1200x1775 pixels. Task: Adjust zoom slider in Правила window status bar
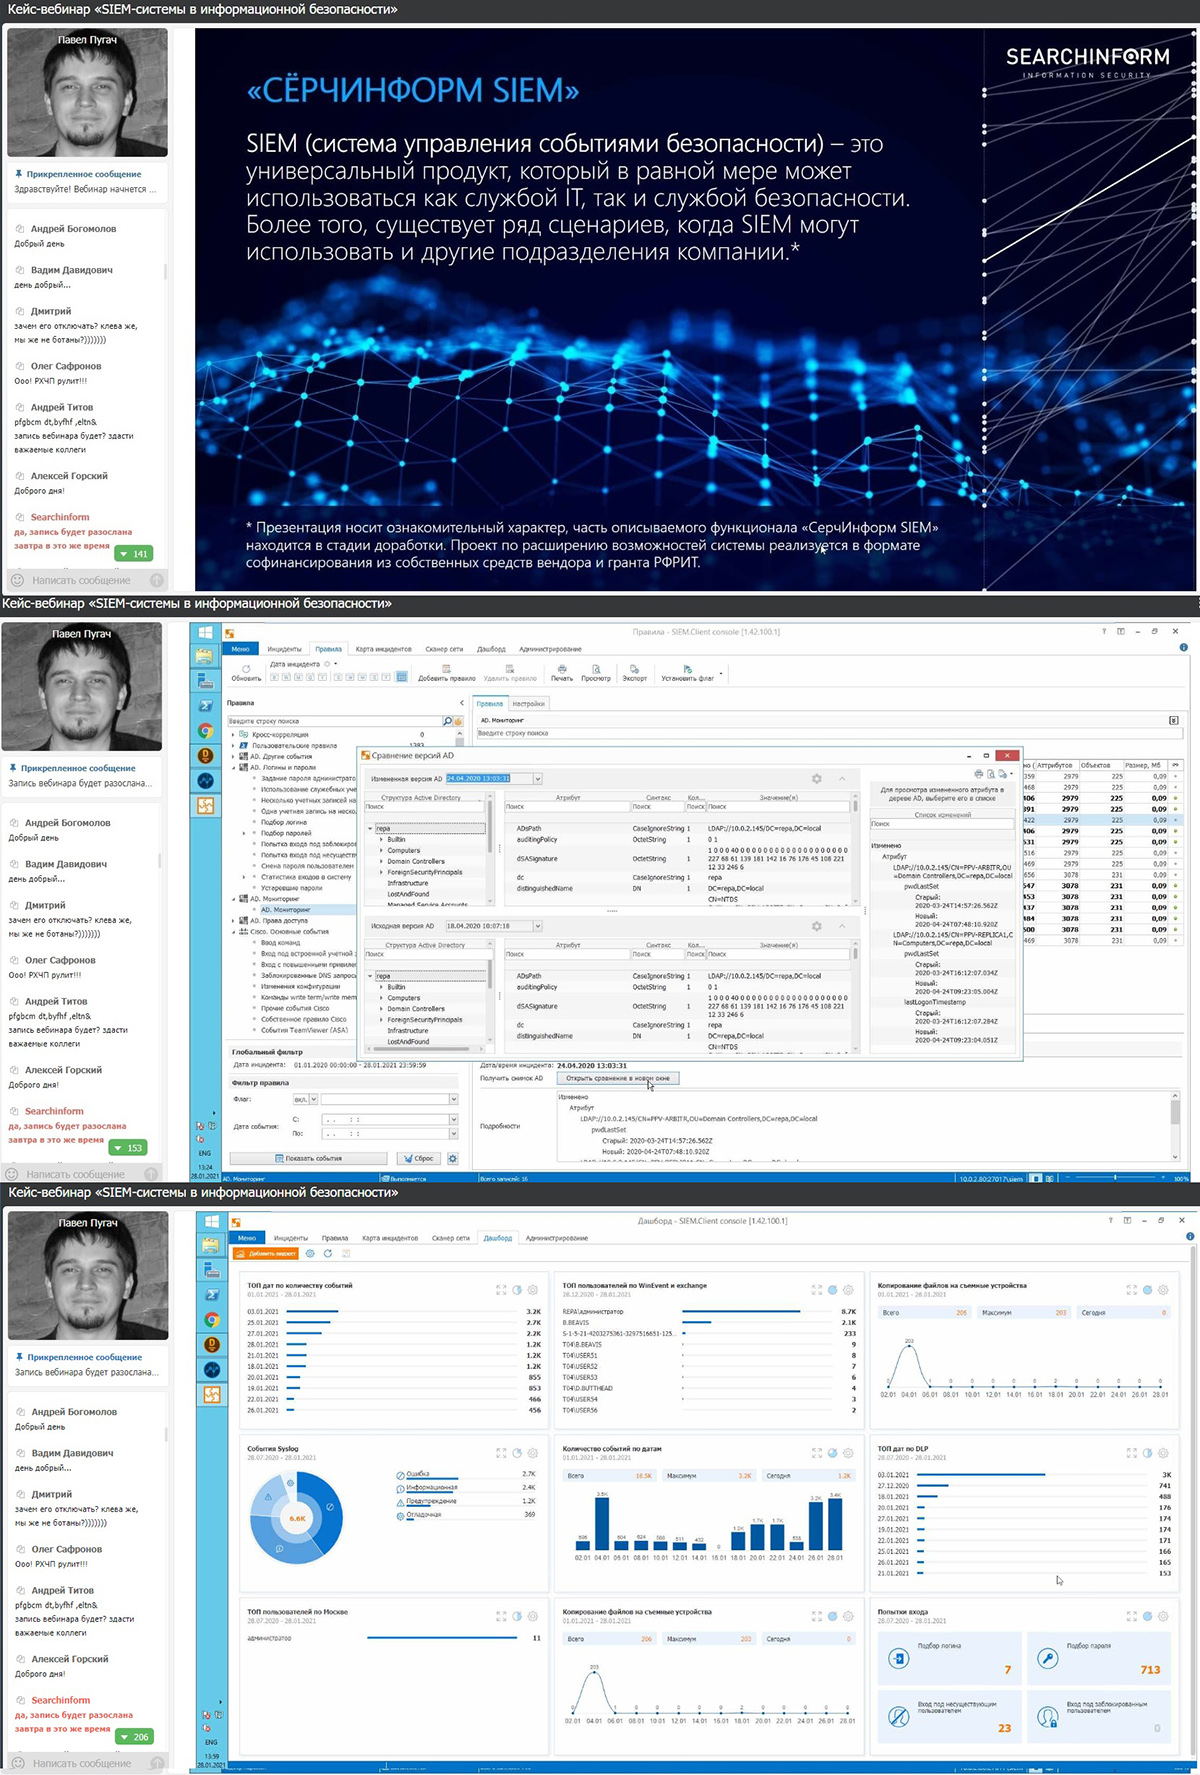tap(1115, 1179)
